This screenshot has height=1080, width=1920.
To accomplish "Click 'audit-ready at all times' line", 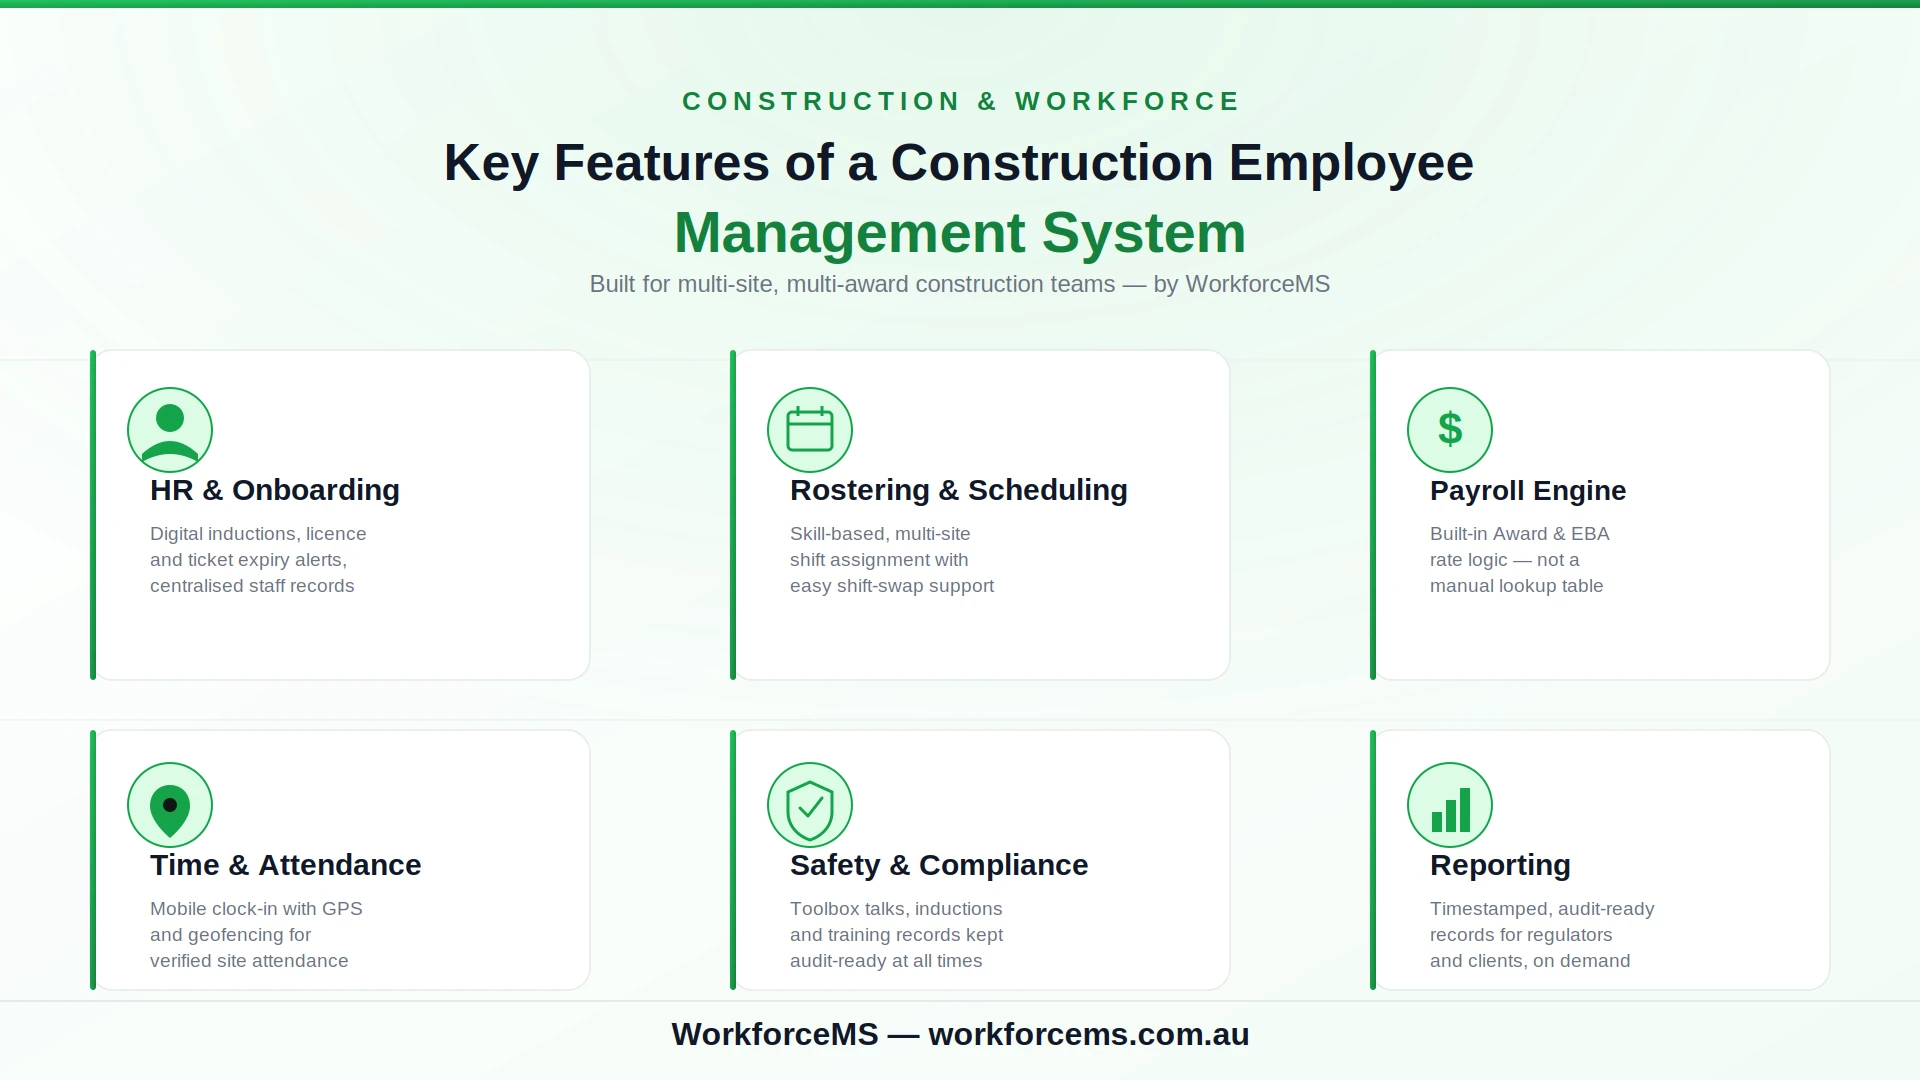I will pos(886,961).
